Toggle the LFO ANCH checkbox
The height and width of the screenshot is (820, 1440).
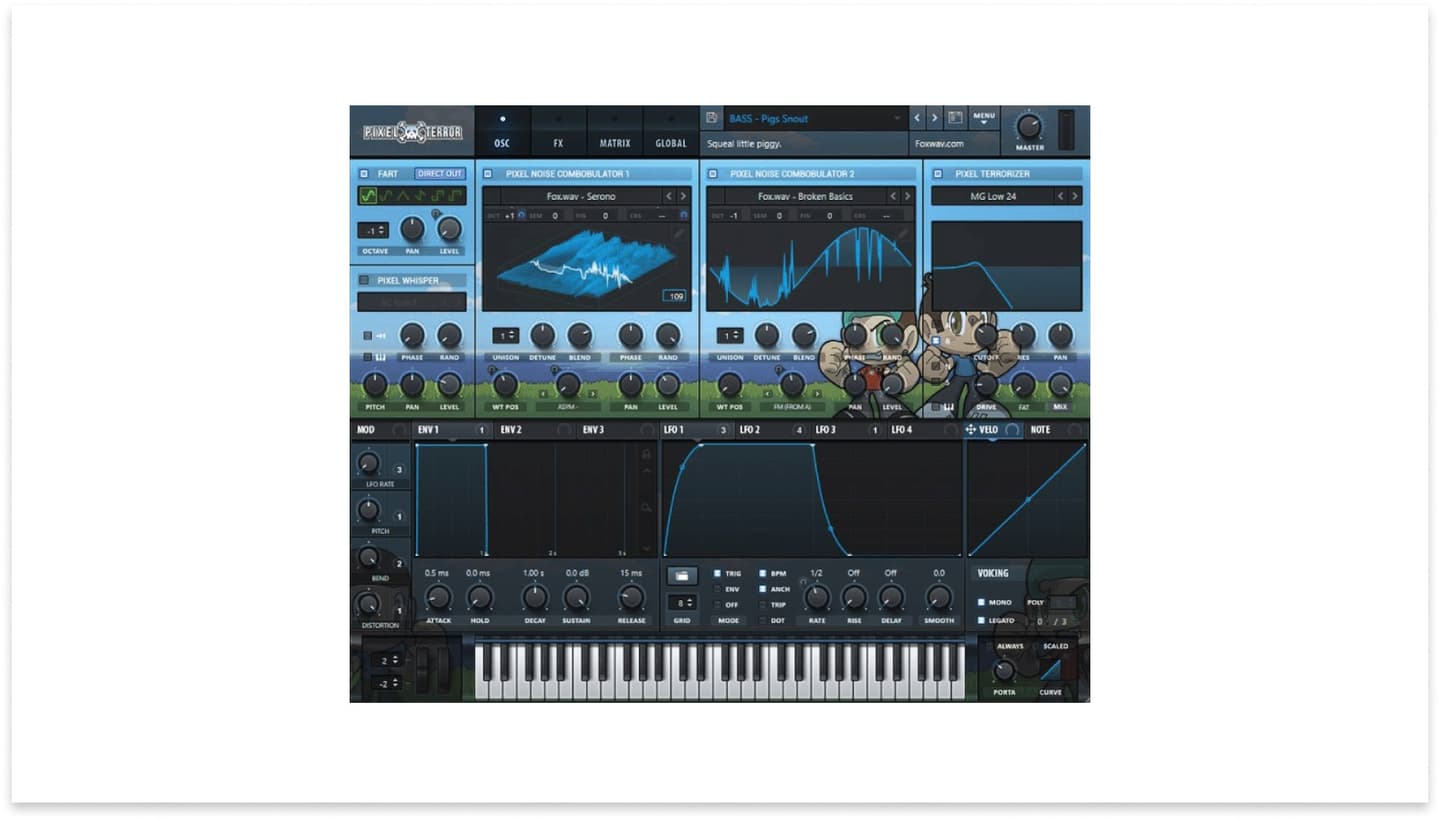(763, 589)
